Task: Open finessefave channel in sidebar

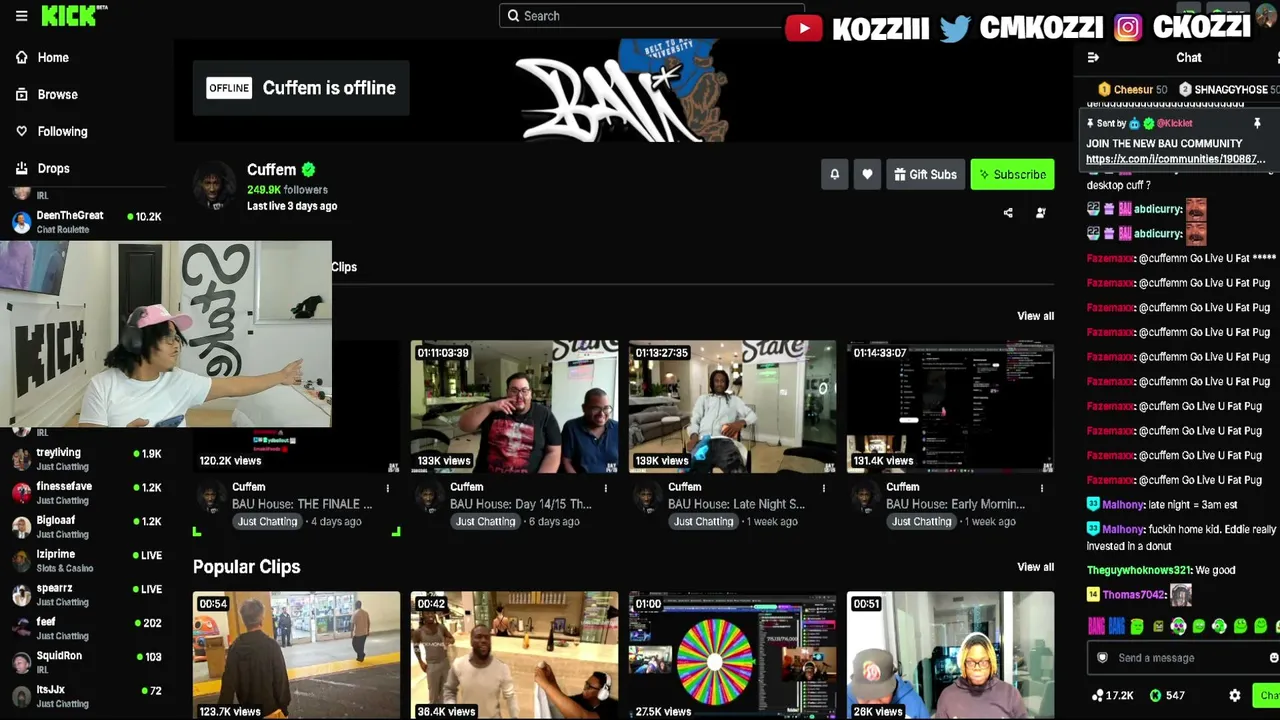Action: [x=86, y=493]
